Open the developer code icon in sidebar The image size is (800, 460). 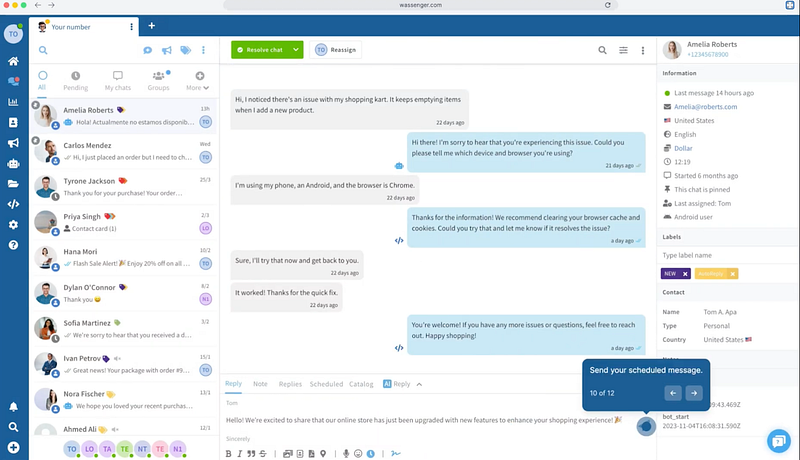(13, 204)
